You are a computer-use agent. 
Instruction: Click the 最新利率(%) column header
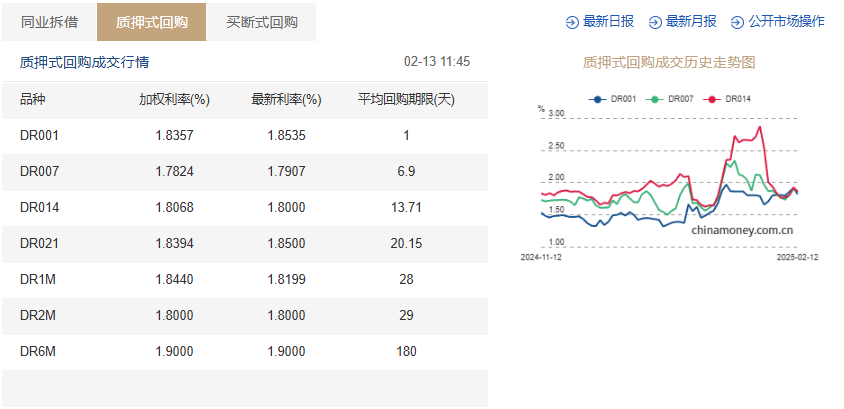(286, 99)
